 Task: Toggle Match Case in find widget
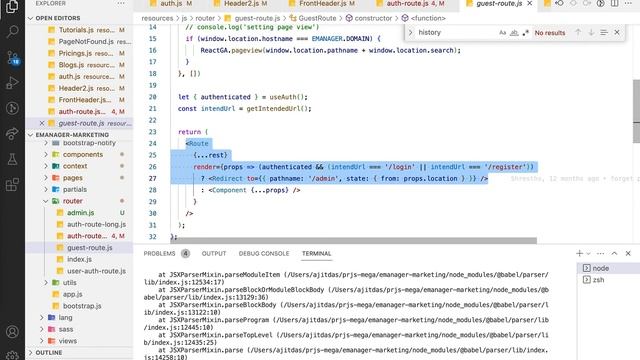pyautogui.click(x=502, y=33)
